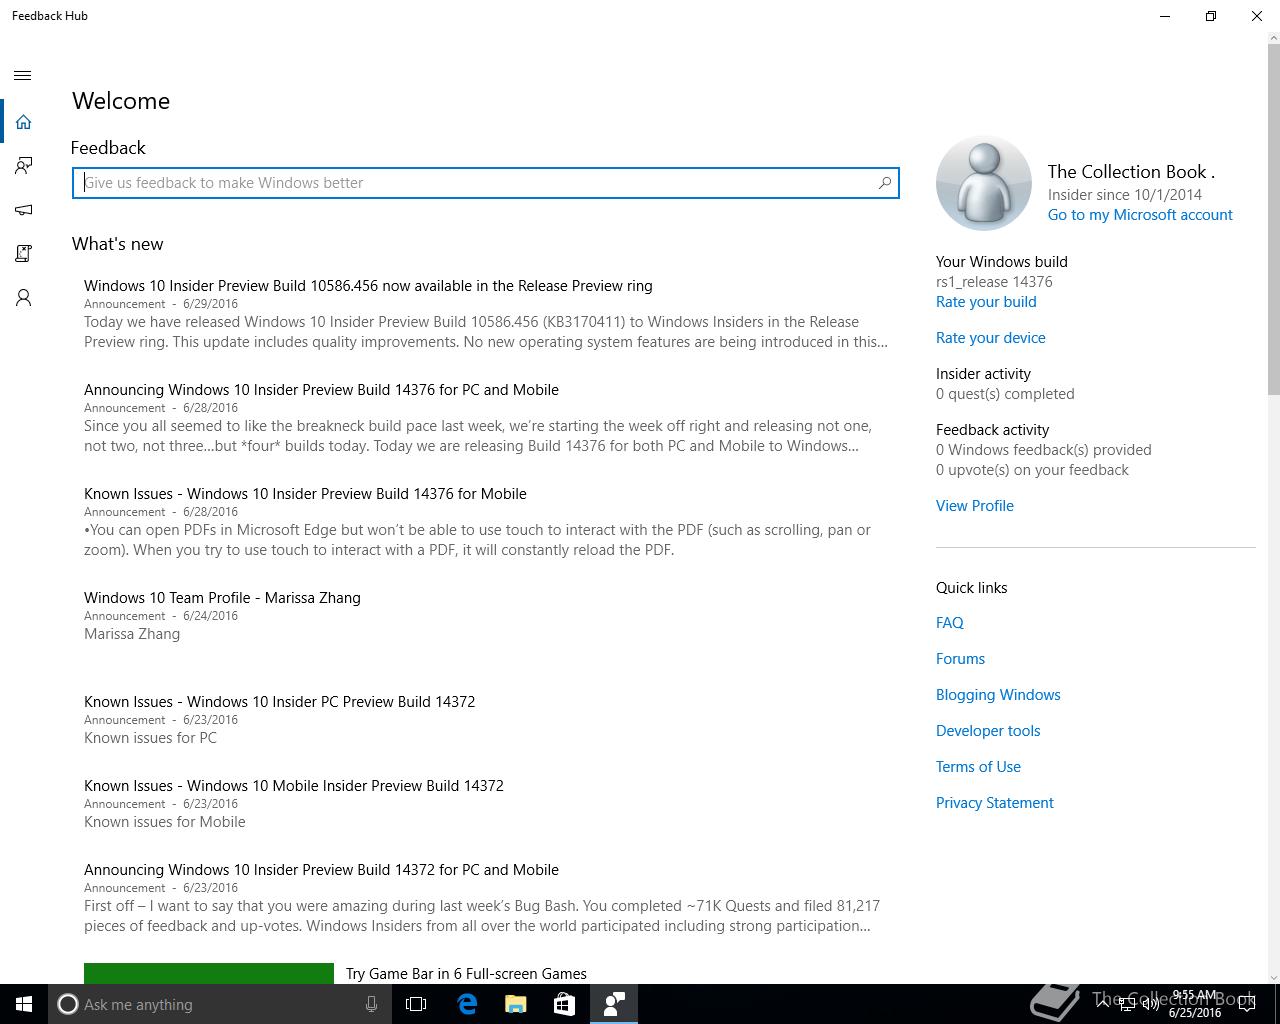The image size is (1280, 1024).
Task: Click the scrollbar down arrow
Action: (x=1273, y=977)
